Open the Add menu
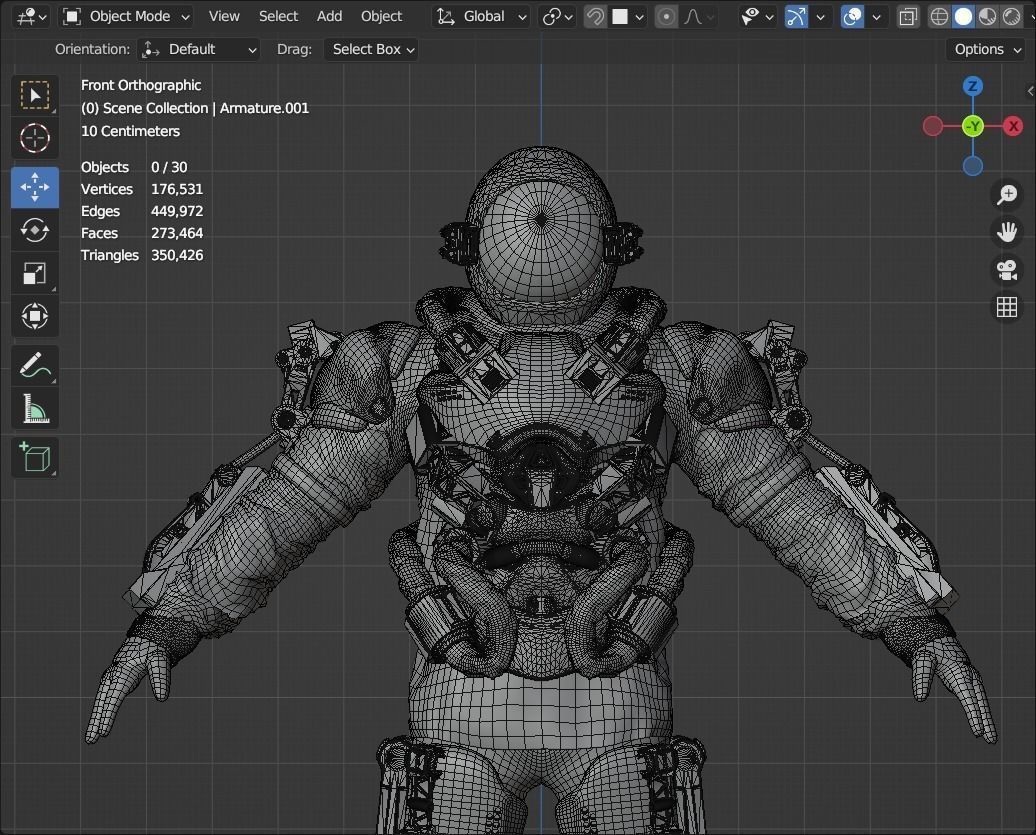 click(x=329, y=17)
